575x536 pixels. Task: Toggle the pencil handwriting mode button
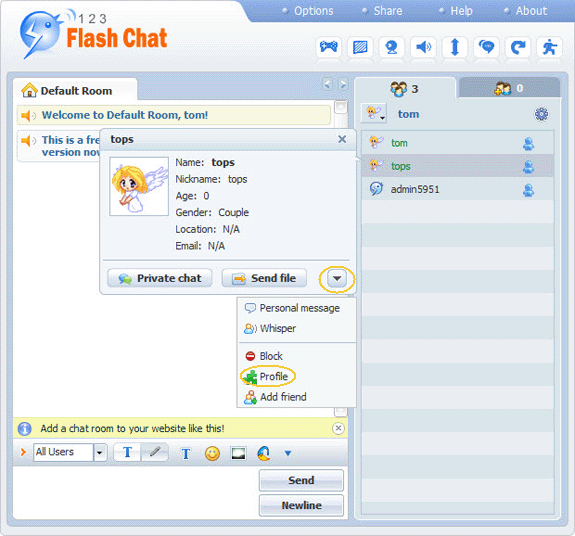tap(155, 452)
